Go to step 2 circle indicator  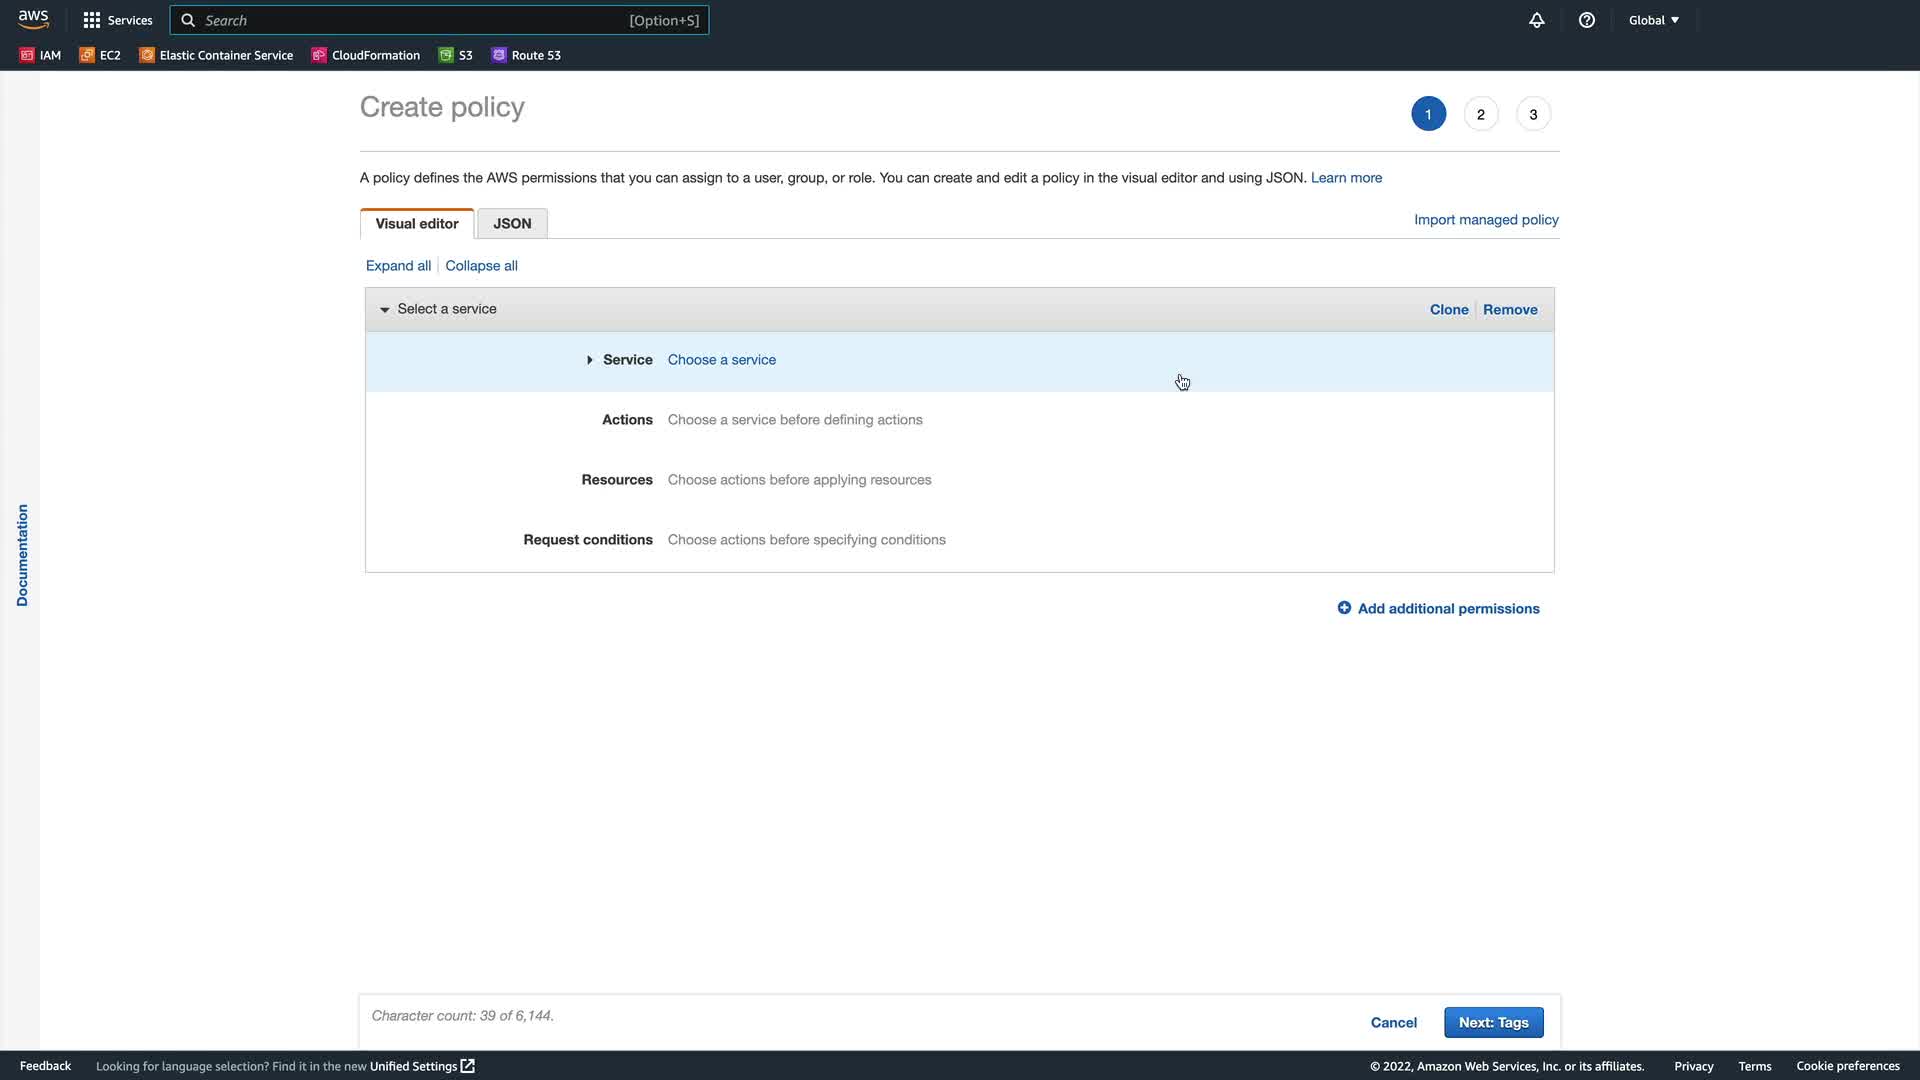(x=1481, y=114)
